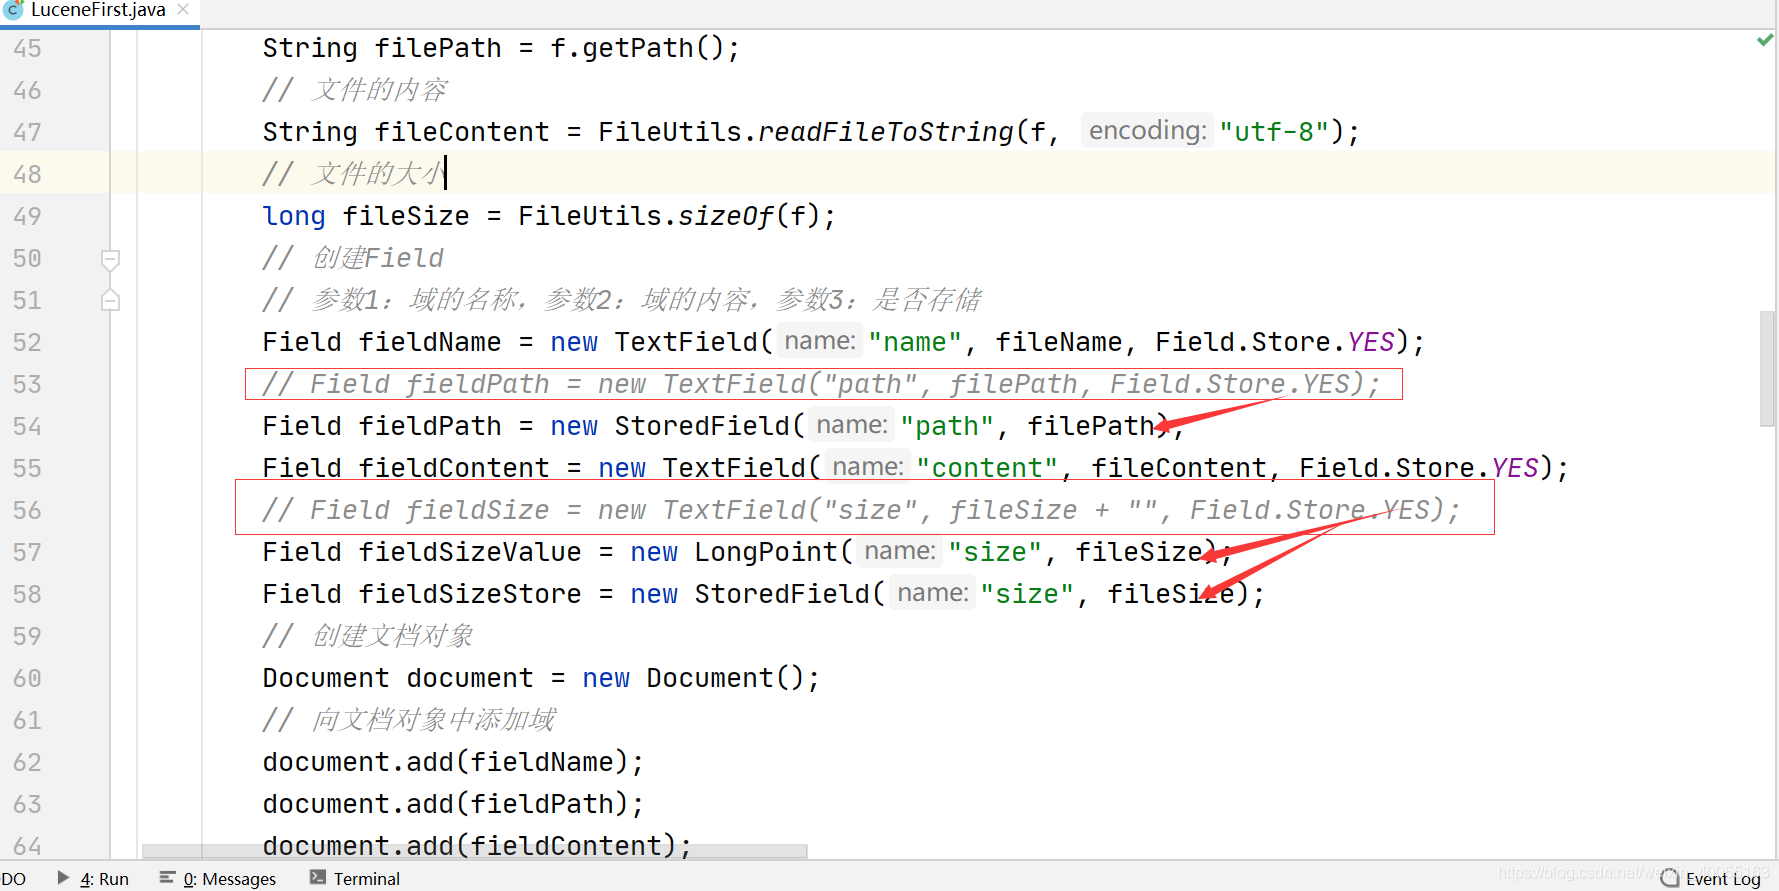Screen dimensions: 1779x891
Task: Switch to the LuceneFirst.java editor tab
Action: point(98,10)
